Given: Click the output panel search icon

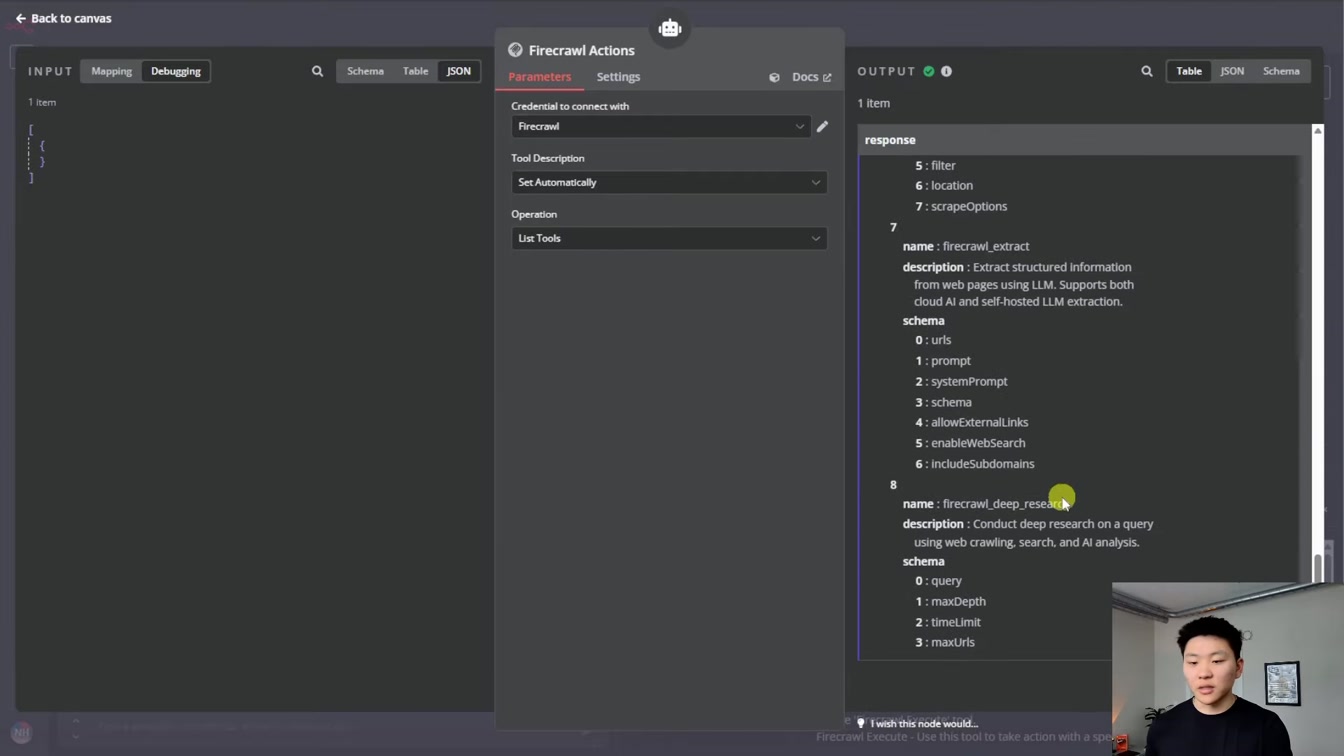Looking at the screenshot, I should coord(1147,71).
